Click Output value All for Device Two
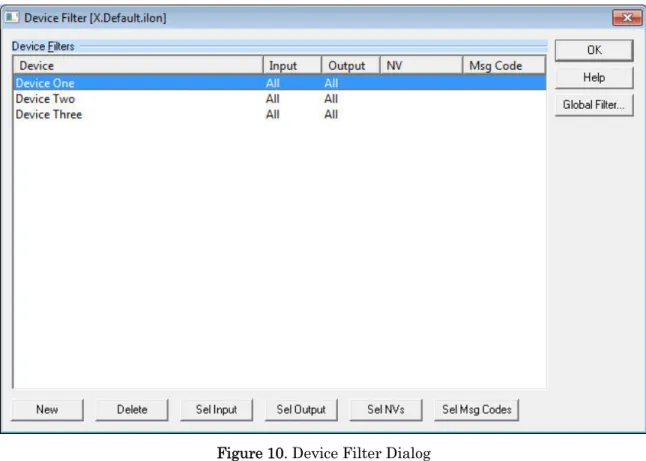 click(331, 99)
